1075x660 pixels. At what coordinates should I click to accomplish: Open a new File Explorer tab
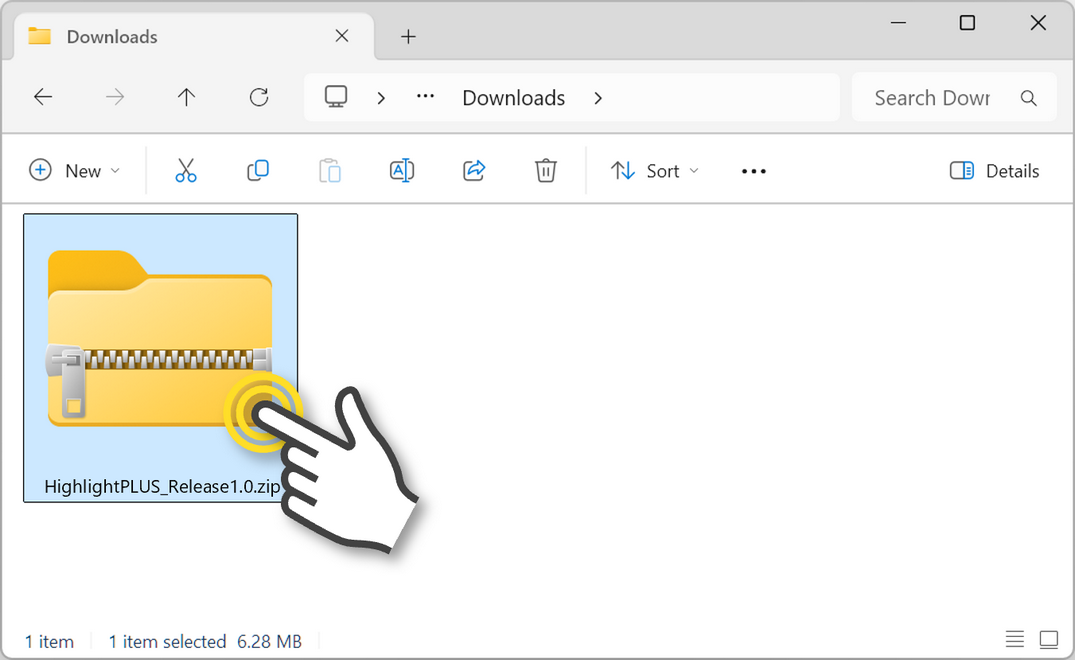[408, 36]
